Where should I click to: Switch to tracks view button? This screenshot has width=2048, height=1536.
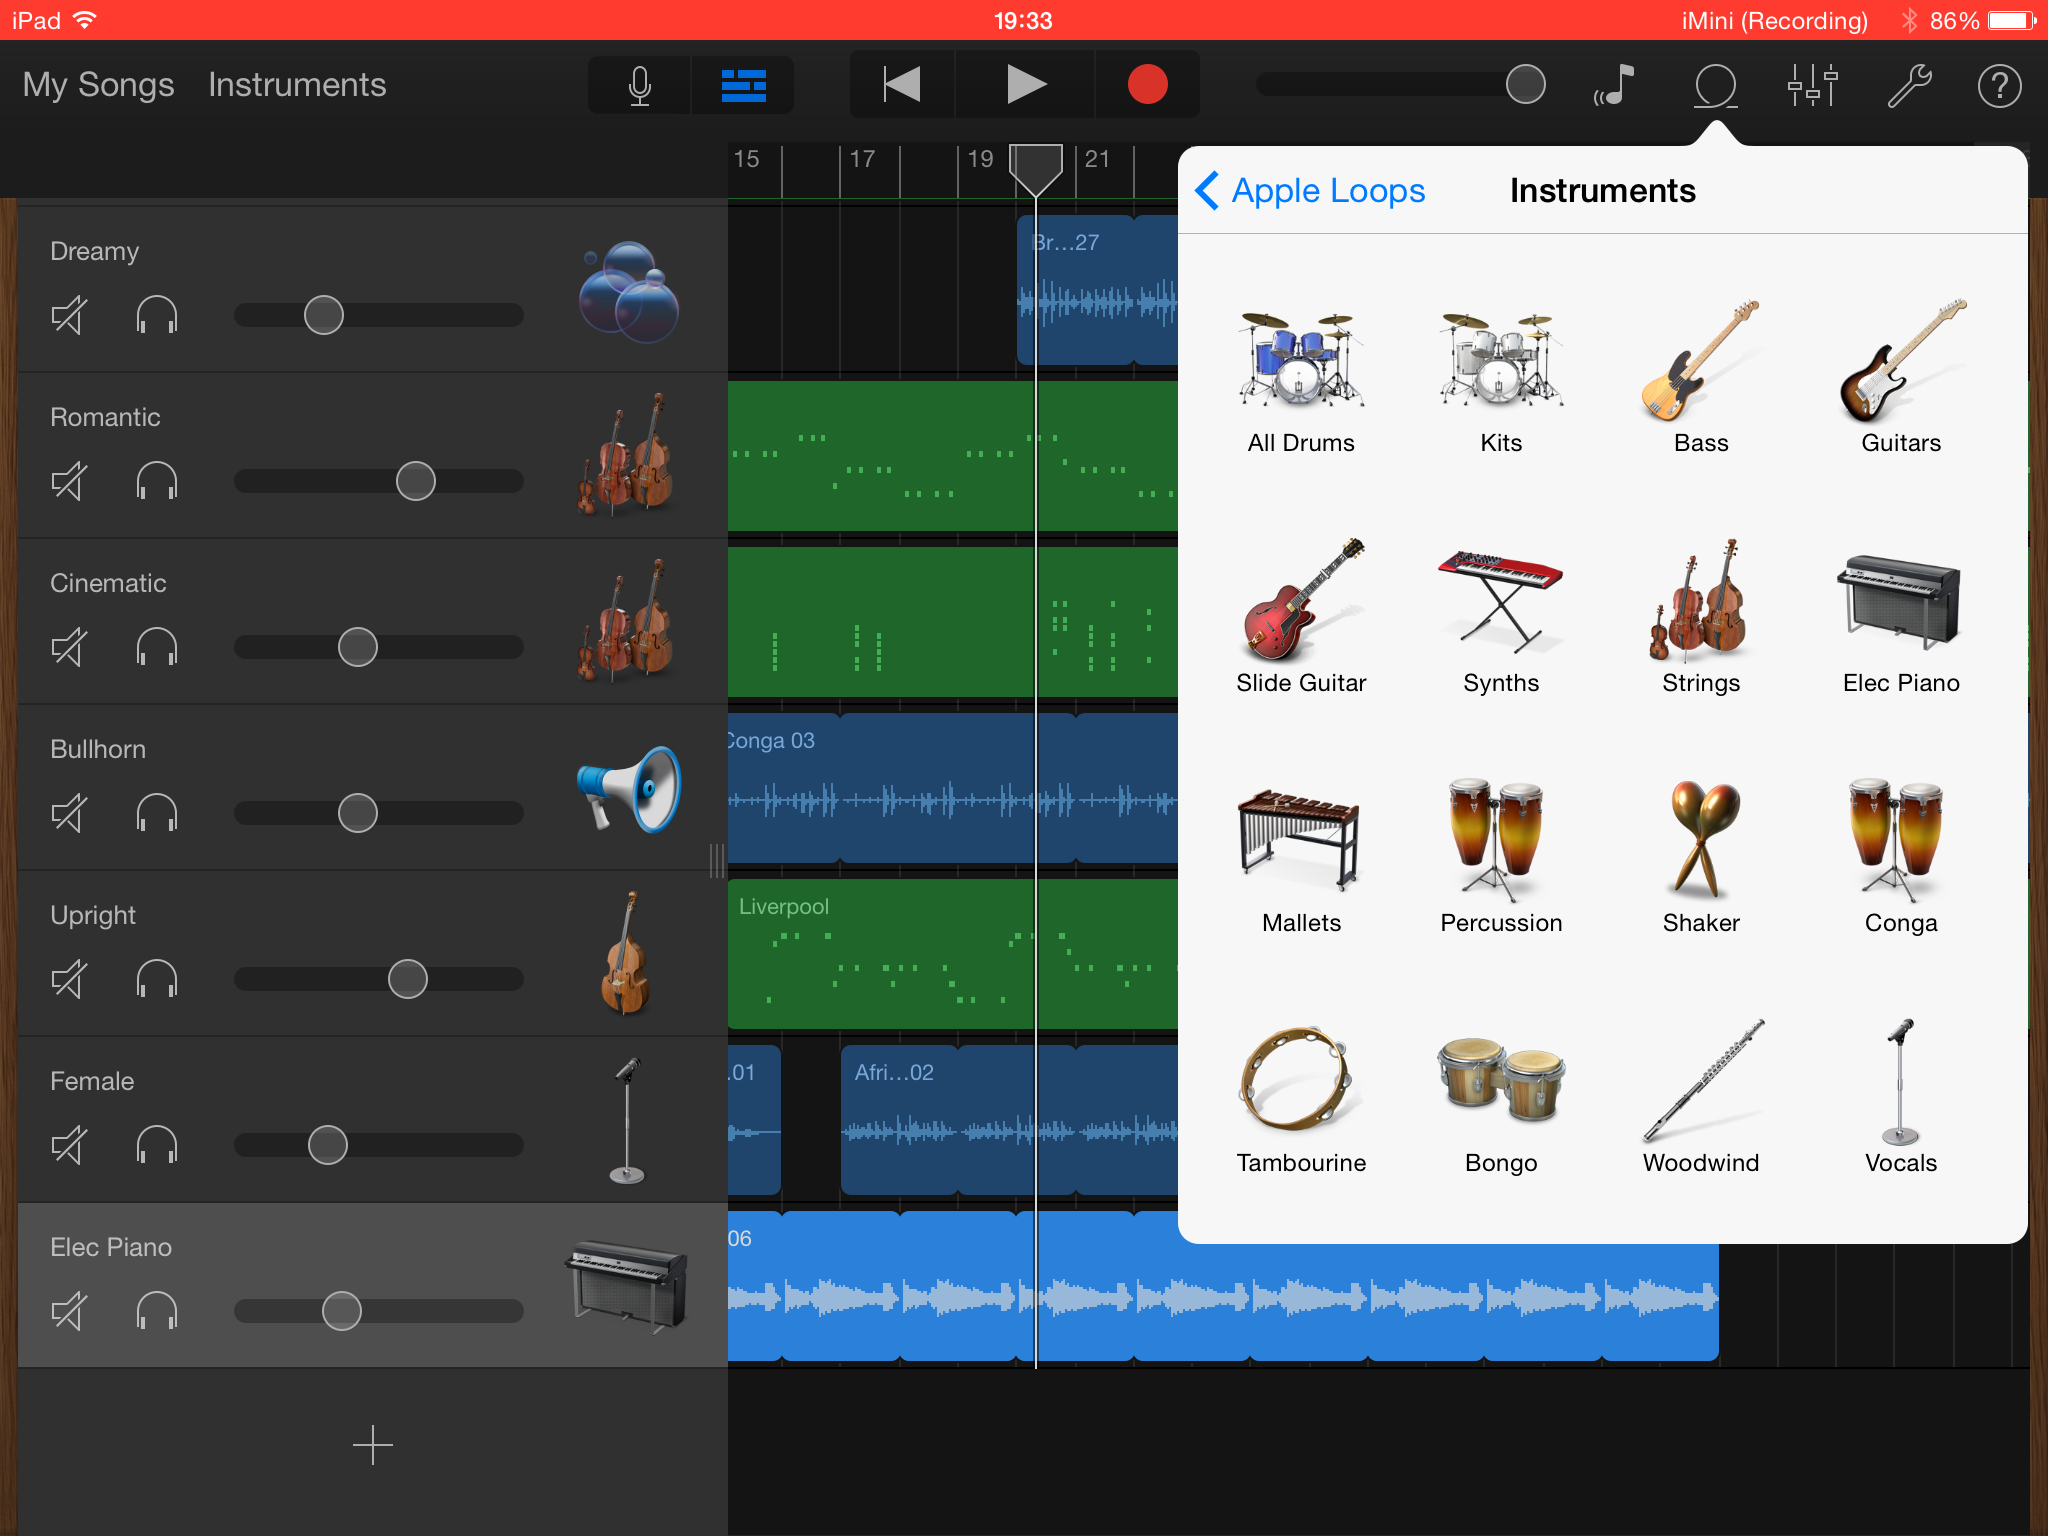pyautogui.click(x=743, y=86)
